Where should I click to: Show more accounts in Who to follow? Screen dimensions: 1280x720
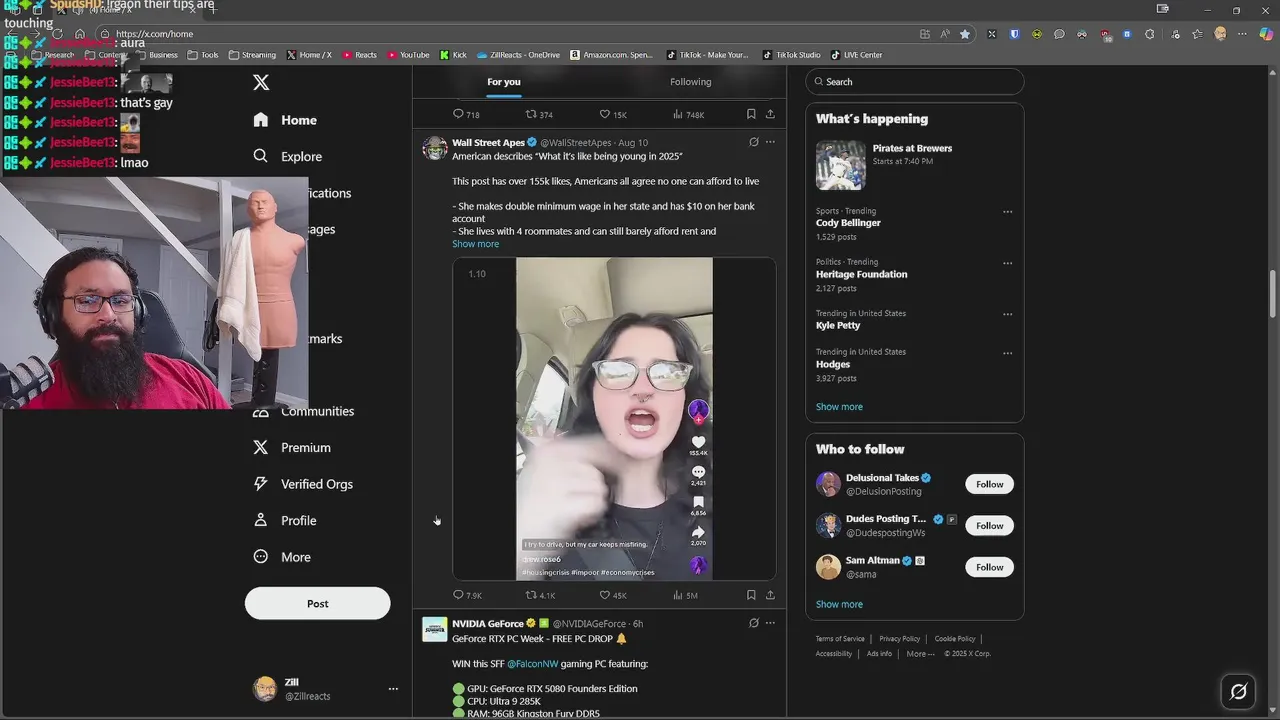[839, 604]
